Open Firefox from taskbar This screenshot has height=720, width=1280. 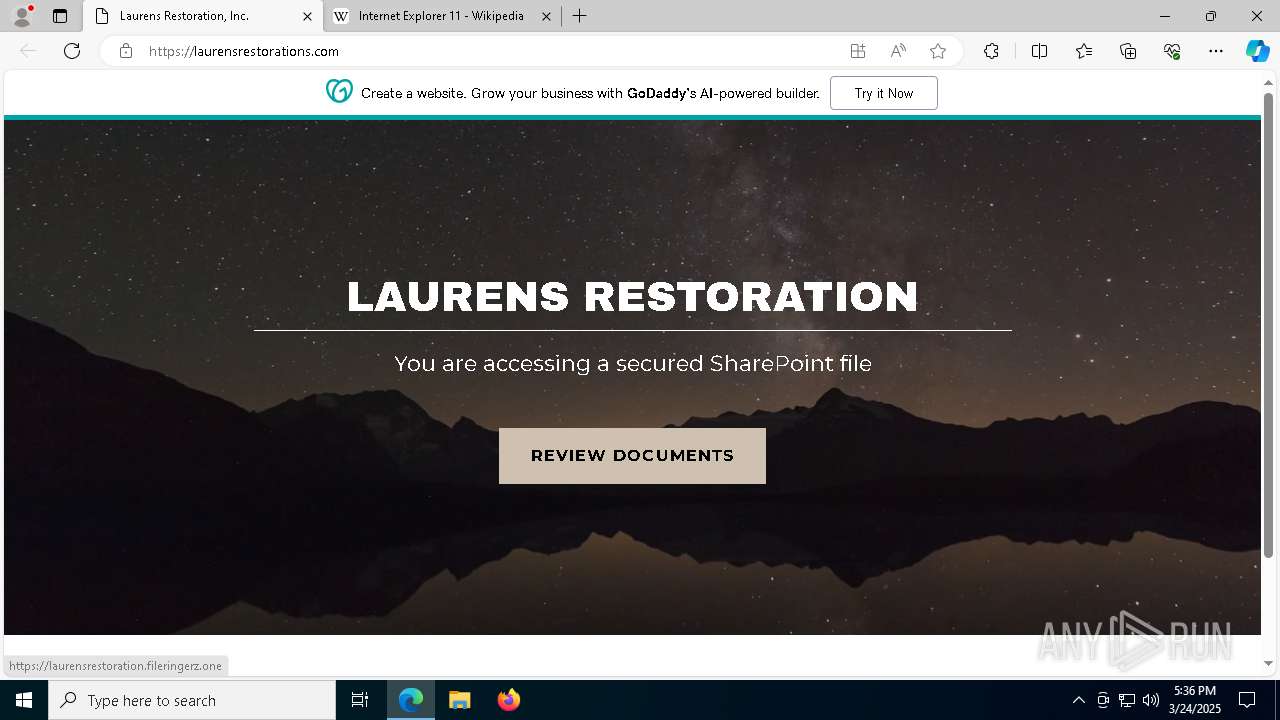[x=508, y=700]
